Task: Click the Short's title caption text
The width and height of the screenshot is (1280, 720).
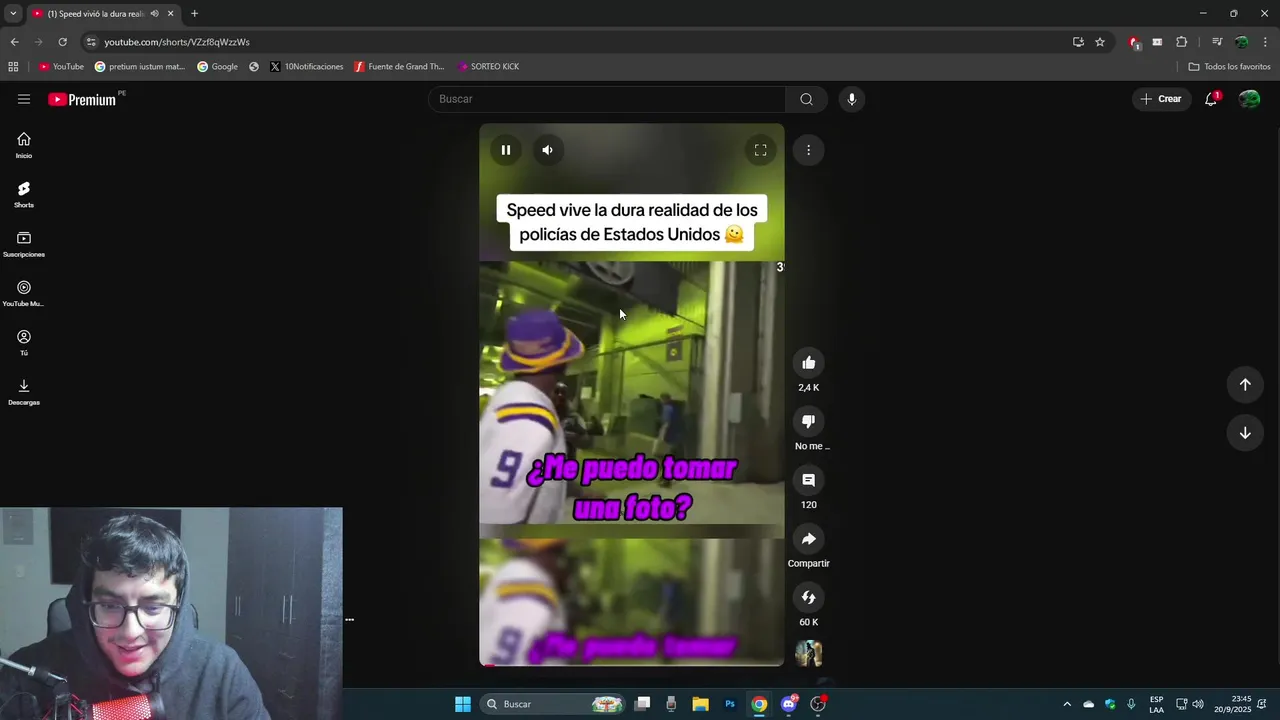Action: (x=632, y=222)
